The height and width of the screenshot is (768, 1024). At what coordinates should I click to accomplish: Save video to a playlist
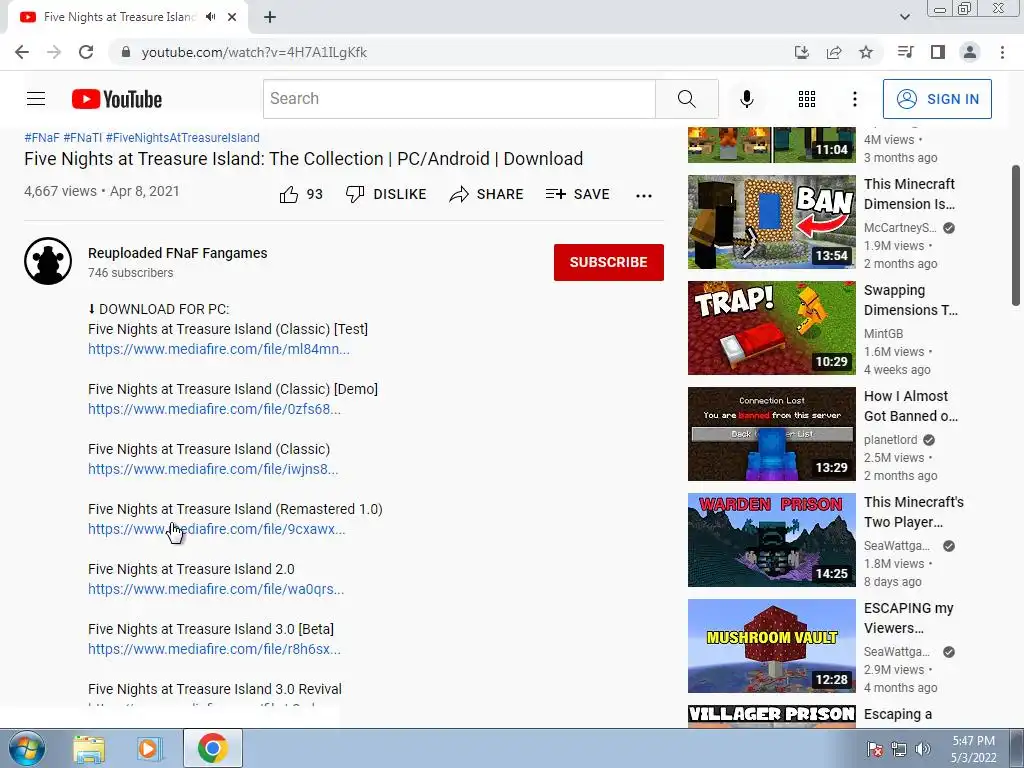tap(577, 194)
